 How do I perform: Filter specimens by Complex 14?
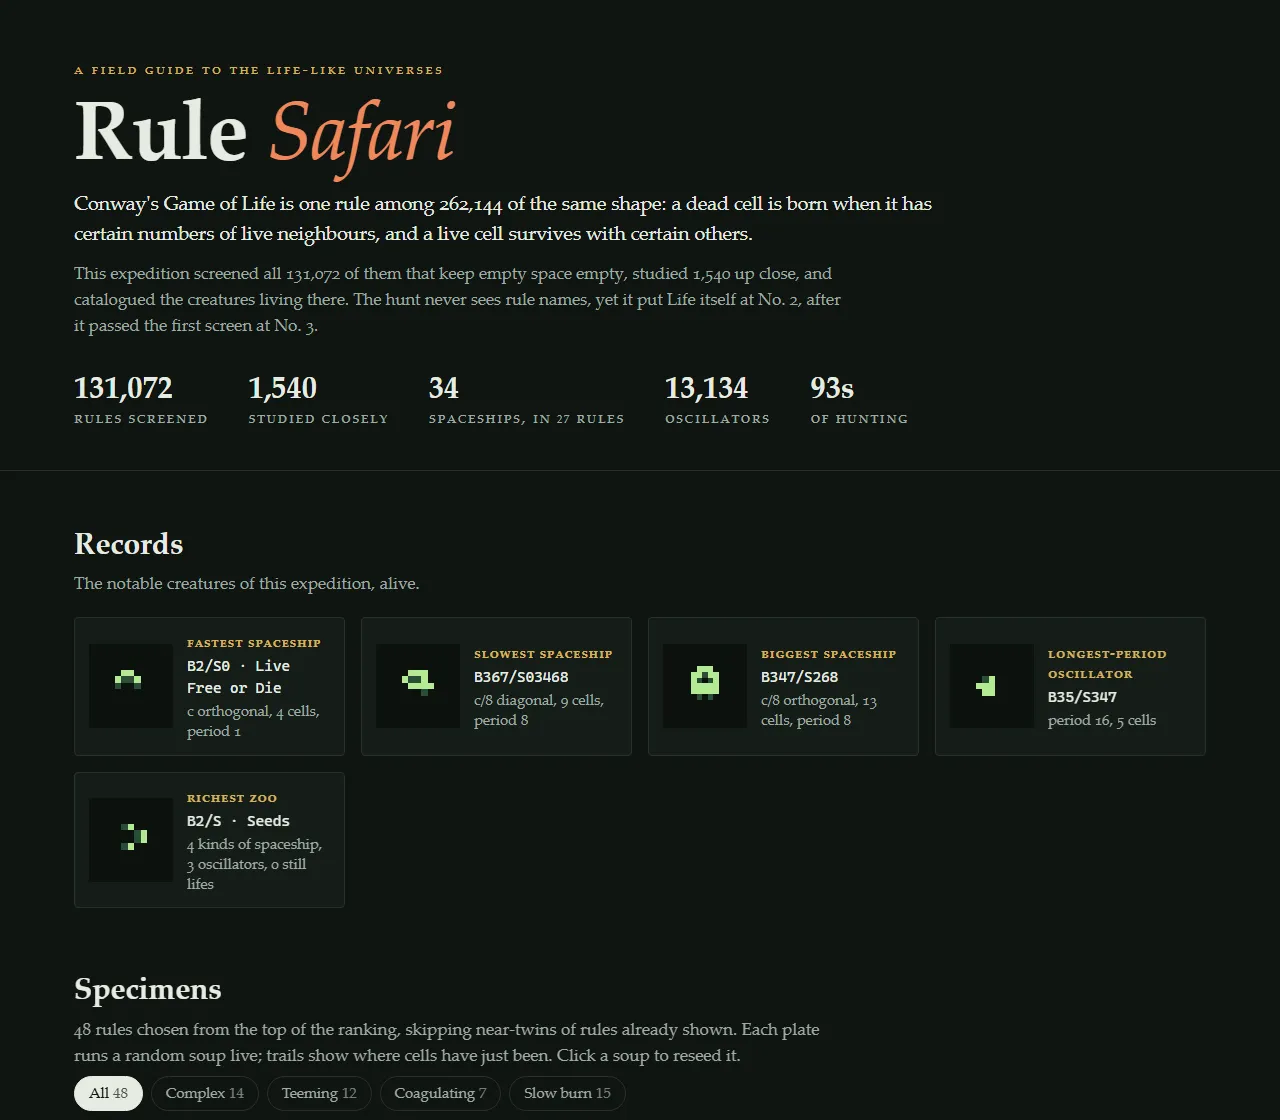point(205,1093)
